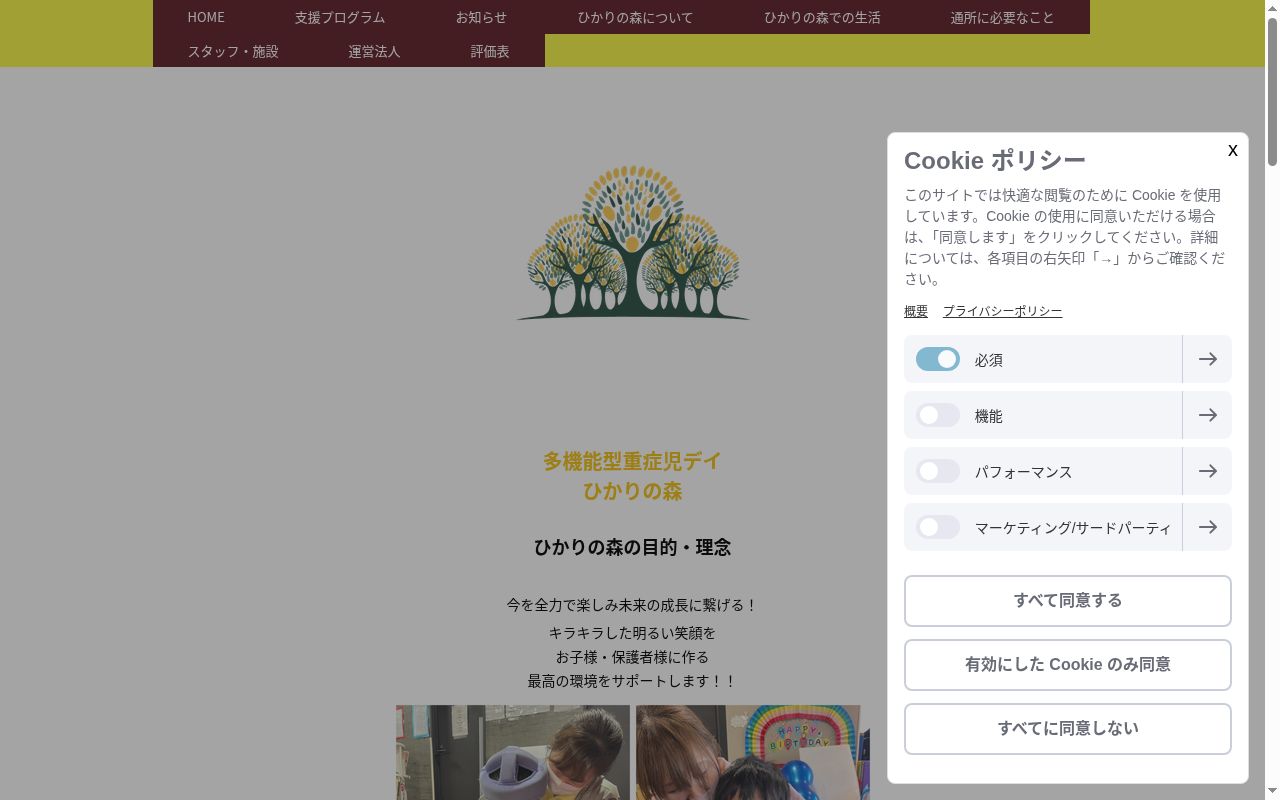Enable the パフォーマンス cookie switch
The width and height of the screenshot is (1280, 800).
click(938, 471)
